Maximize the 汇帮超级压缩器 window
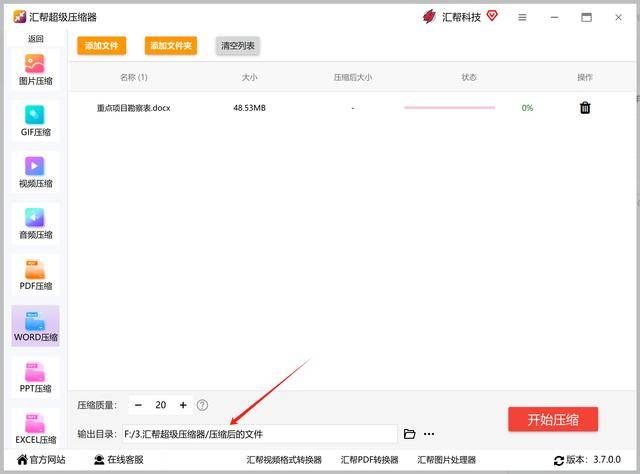Image resolution: width=640 pixels, height=474 pixels. point(586,18)
